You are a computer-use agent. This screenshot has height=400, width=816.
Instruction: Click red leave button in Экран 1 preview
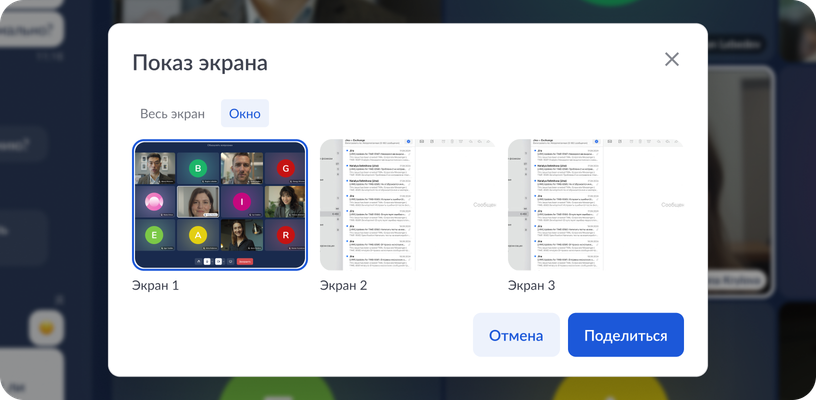tap(245, 260)
